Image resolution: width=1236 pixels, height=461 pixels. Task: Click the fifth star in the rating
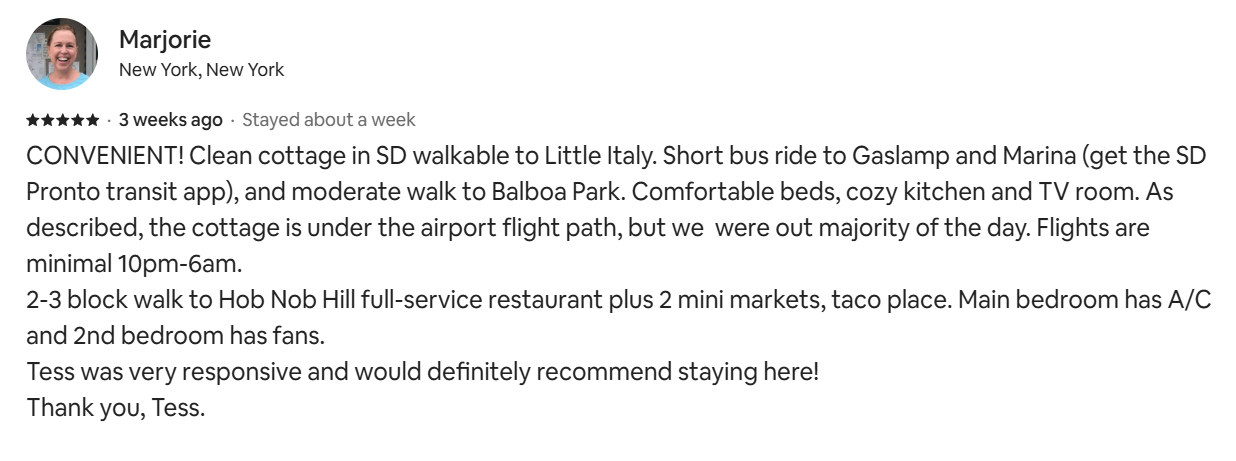coord(93,120)
